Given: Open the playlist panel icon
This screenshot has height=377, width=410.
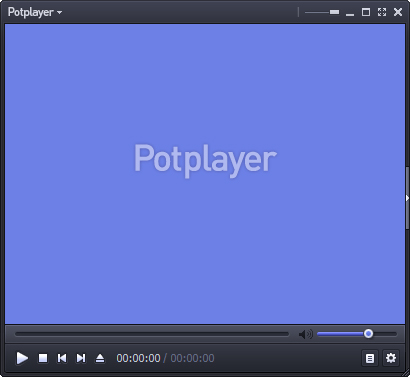Looking at the screenshot, I should (x=370, y=358).
